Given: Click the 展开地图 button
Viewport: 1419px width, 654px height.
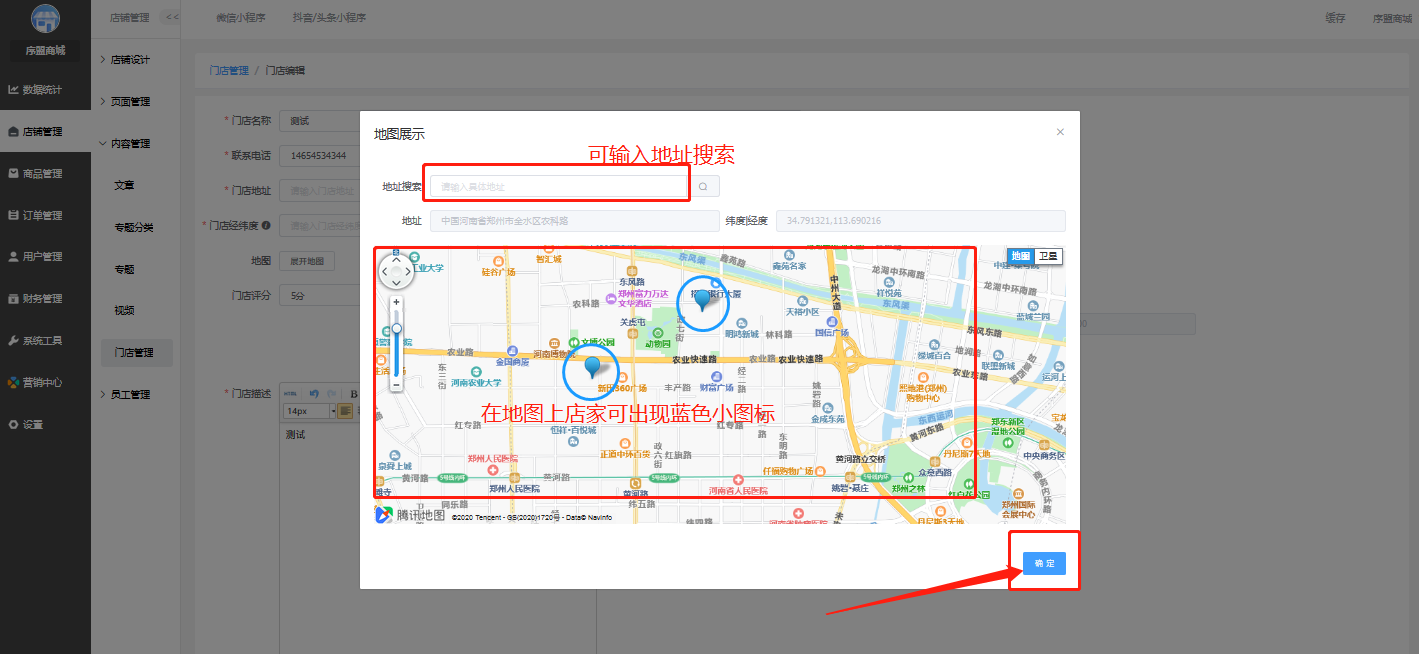Looking at the screenshot, I should click(306, 260).
